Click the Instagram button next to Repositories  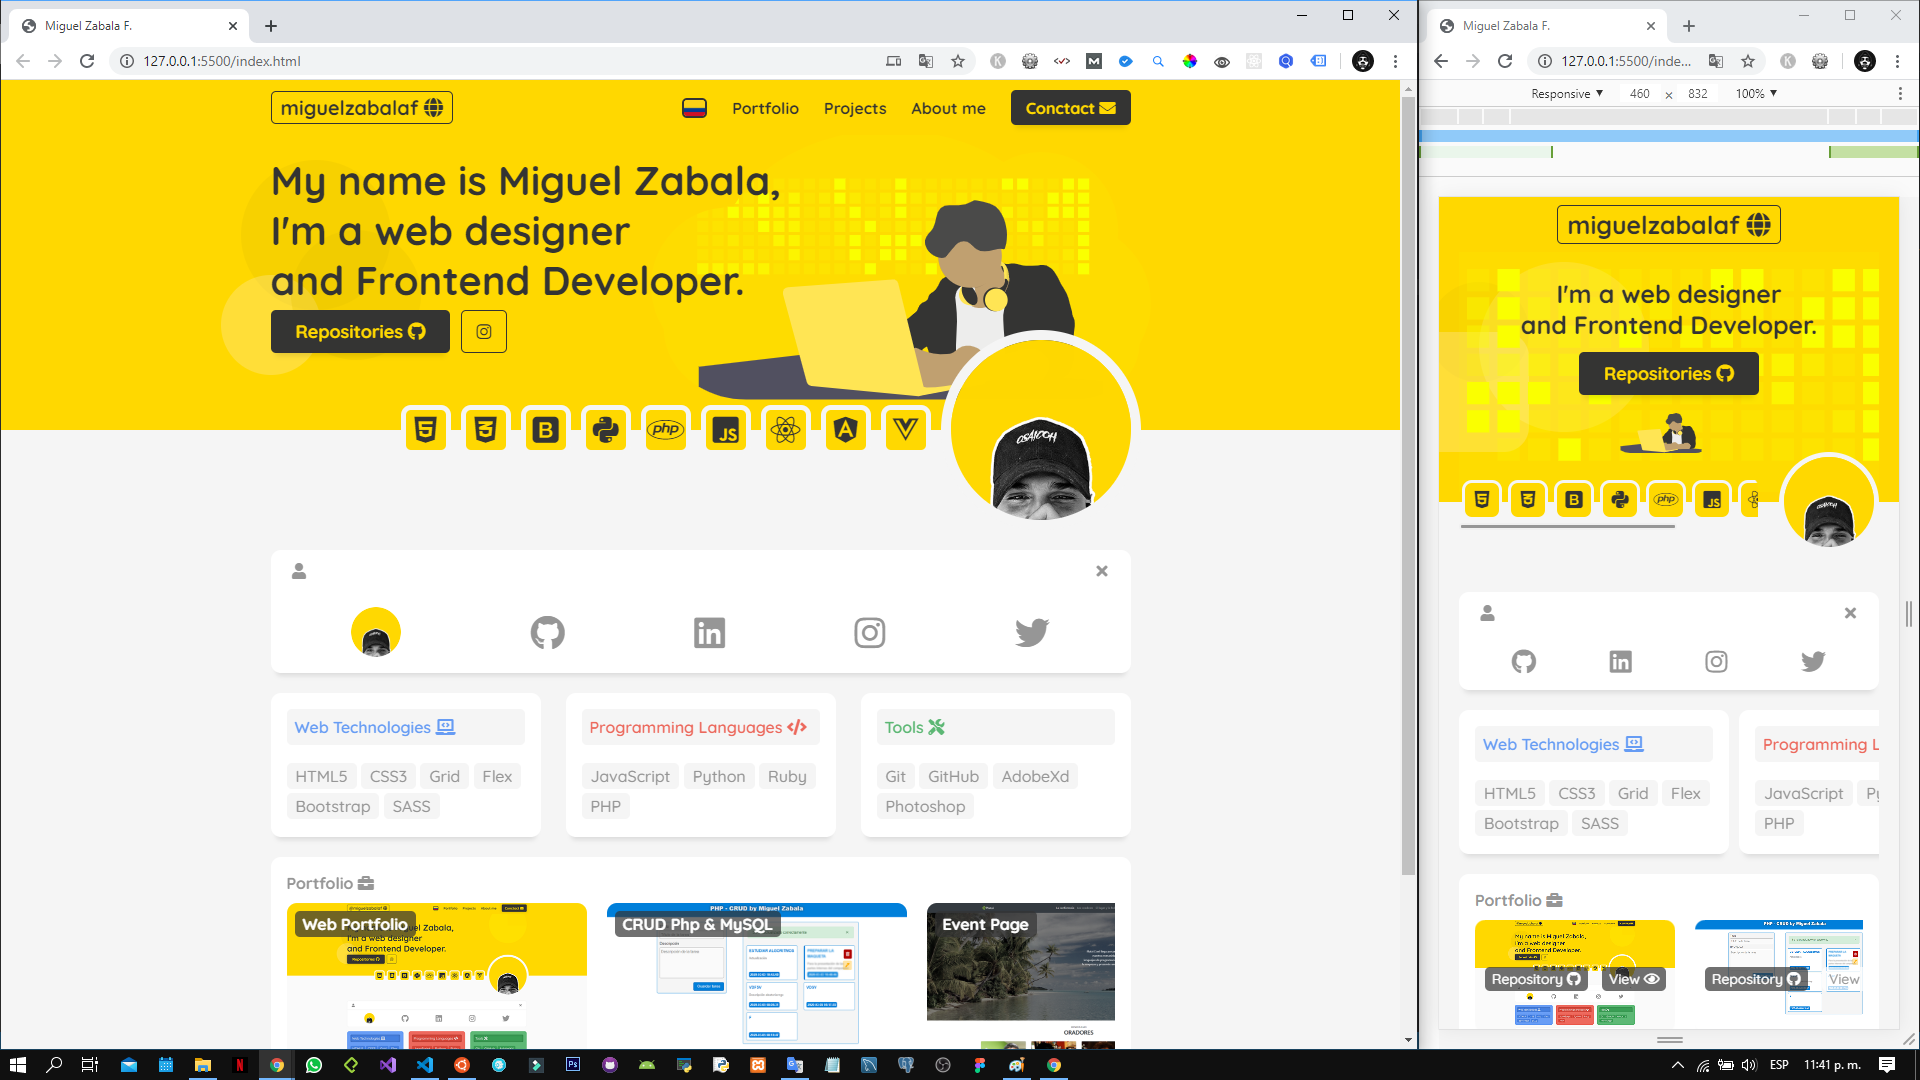click(x=484, y=332)
